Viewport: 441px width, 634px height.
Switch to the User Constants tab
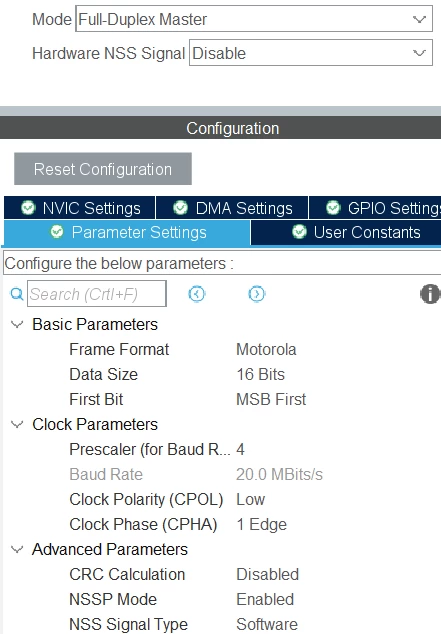346,232
